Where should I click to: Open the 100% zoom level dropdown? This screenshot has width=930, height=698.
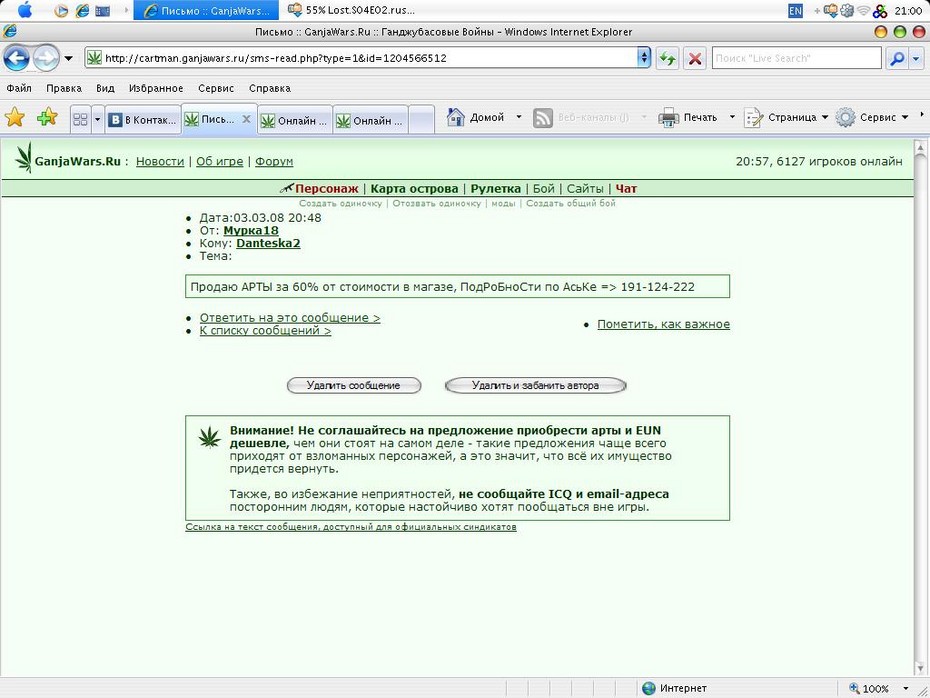click(x=905, y=689)
